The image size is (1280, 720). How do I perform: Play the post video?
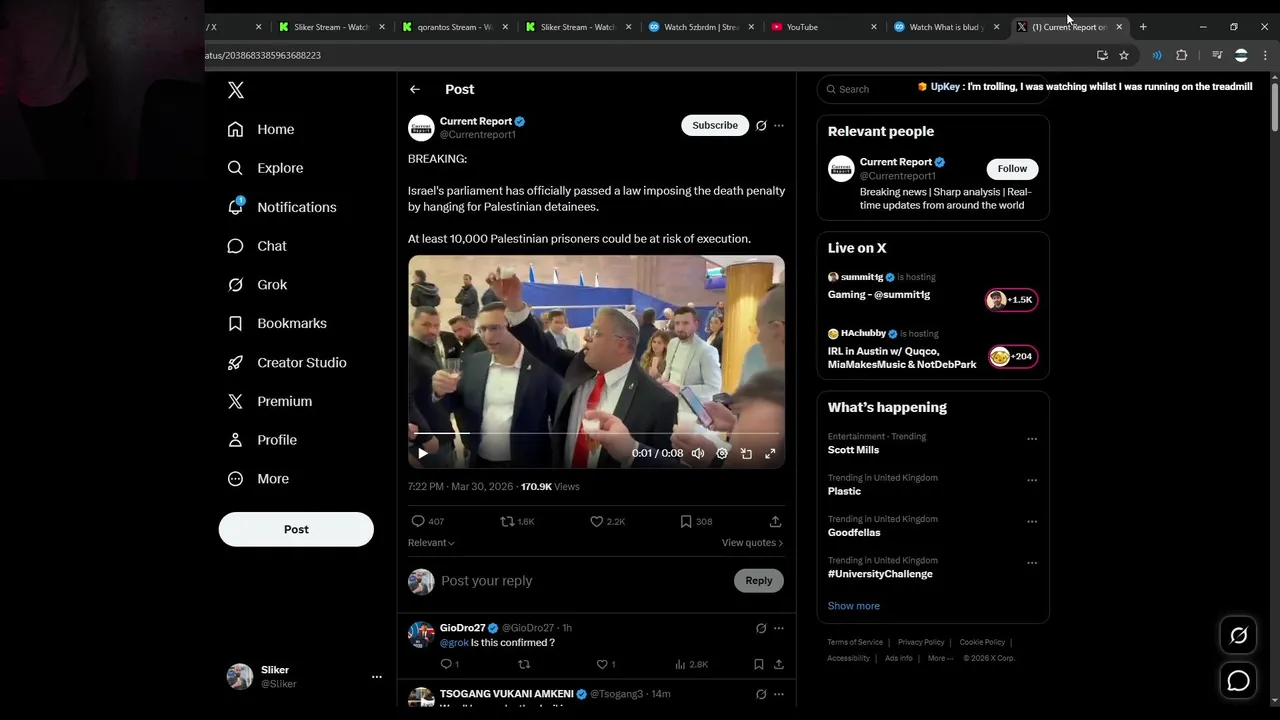(x=423, y=453)
